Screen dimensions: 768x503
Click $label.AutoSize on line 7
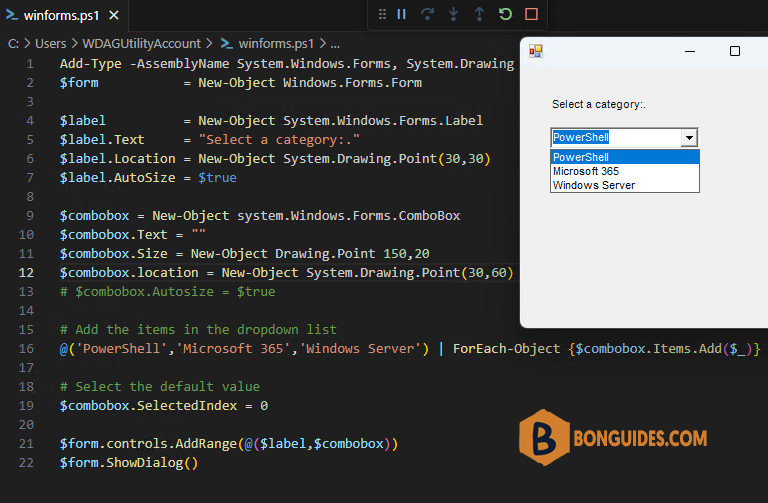pyautogui.click(x=118, y=177)
